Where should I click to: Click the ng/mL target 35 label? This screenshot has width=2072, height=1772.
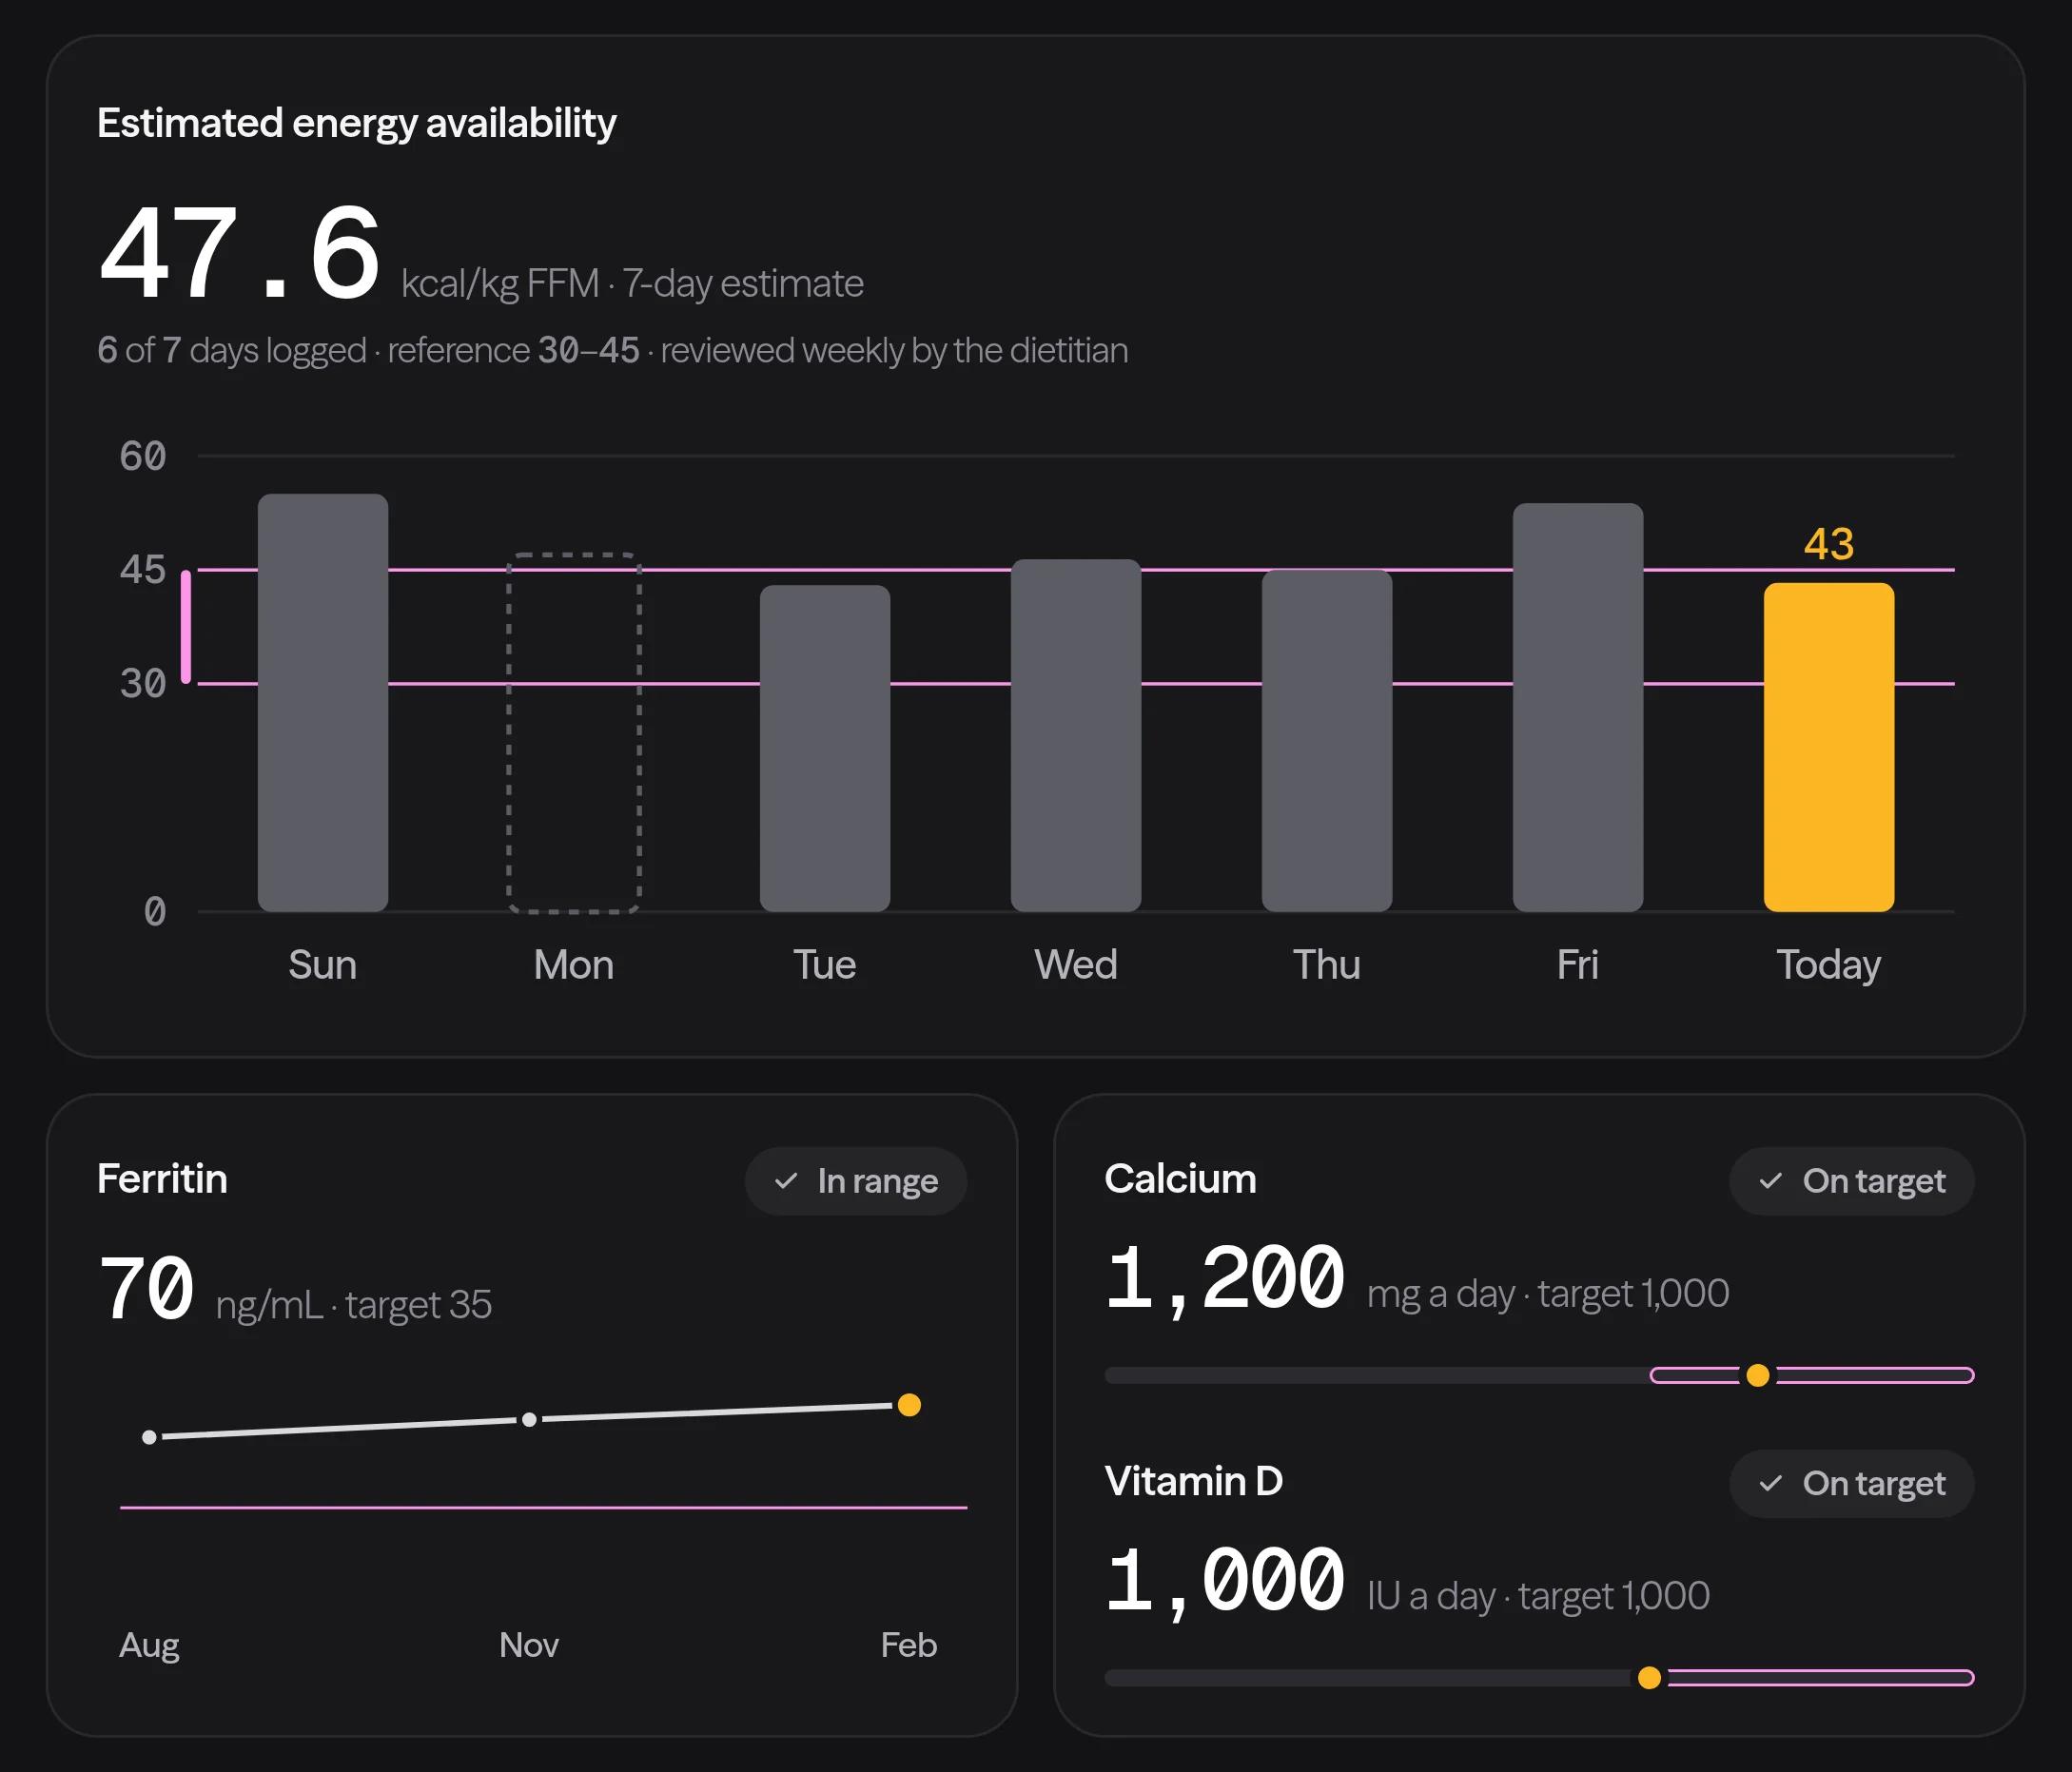354,1305
